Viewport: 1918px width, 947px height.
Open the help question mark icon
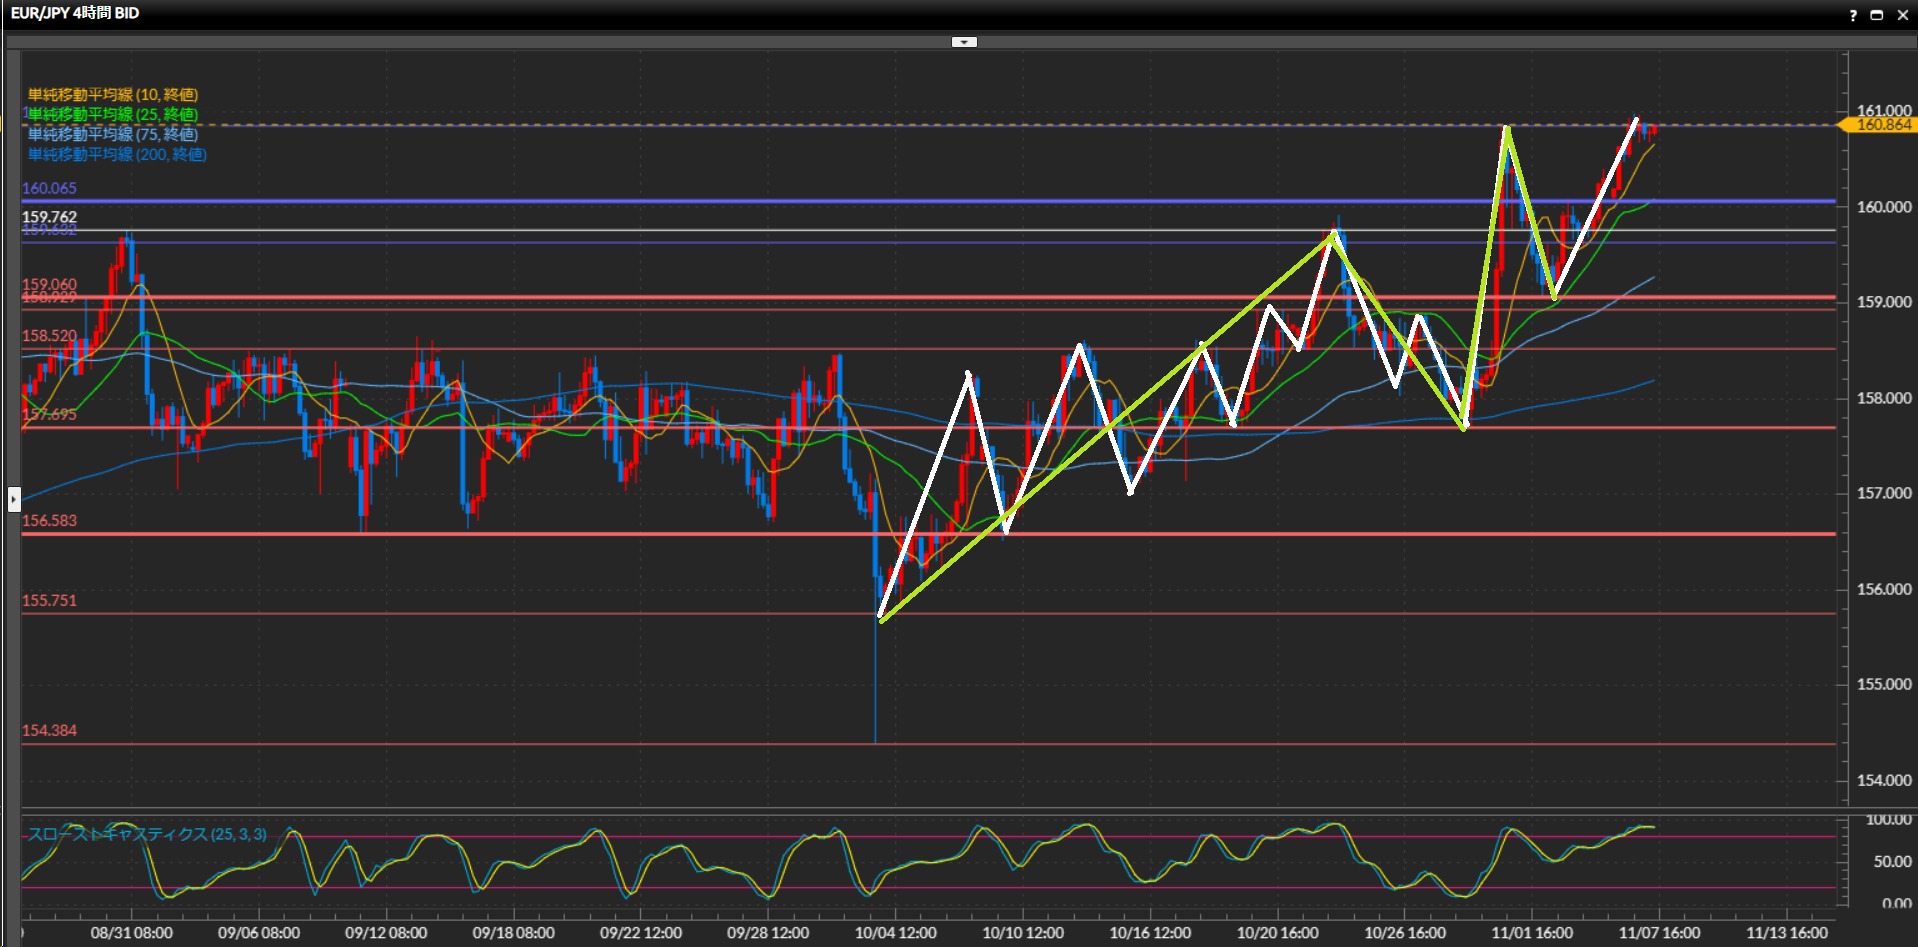click(1853, 15)
